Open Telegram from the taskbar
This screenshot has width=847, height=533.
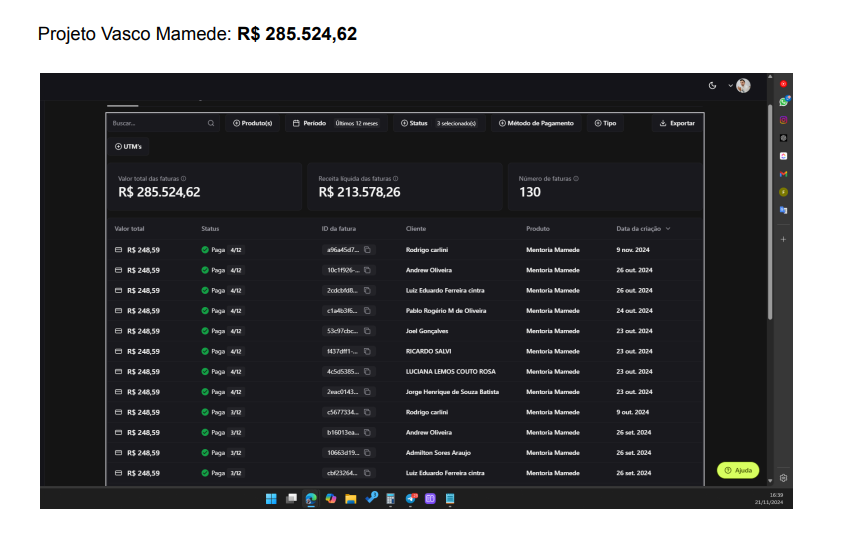click(411, 498)
